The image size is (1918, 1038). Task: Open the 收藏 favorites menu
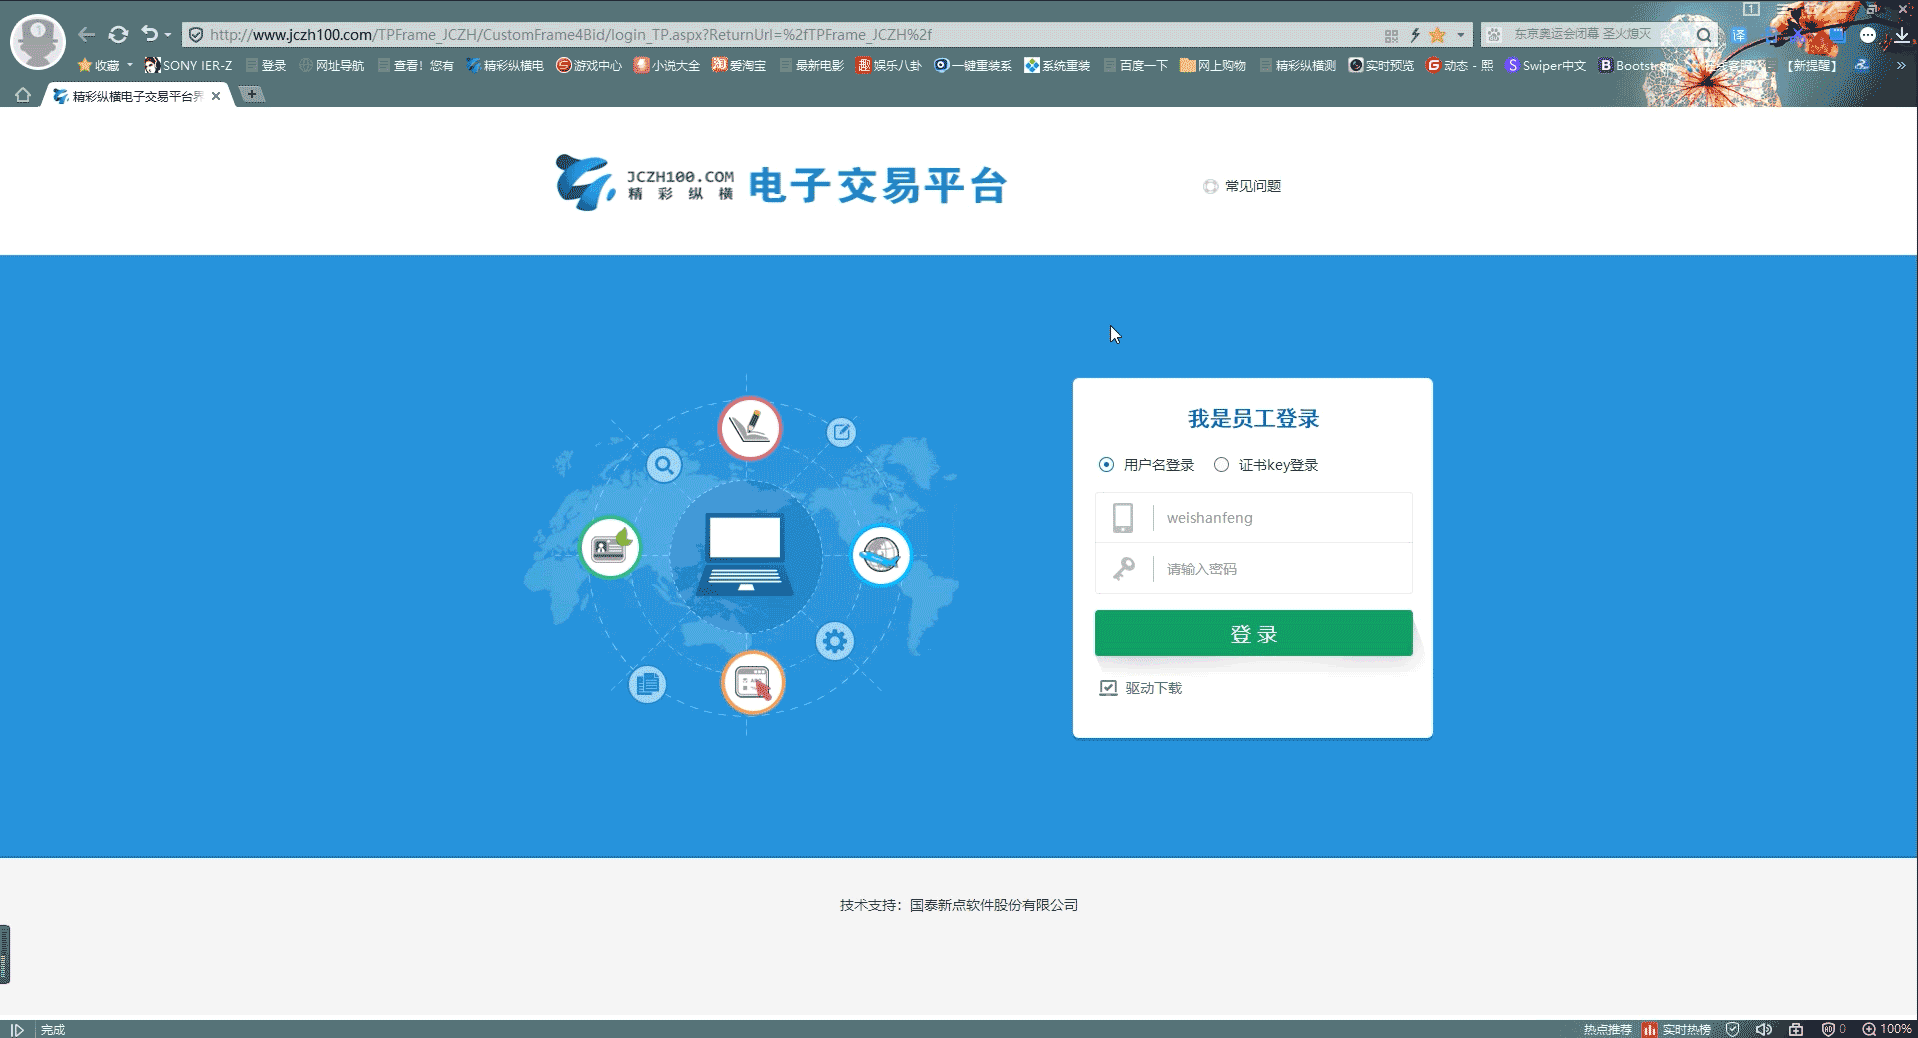[105, 66]
